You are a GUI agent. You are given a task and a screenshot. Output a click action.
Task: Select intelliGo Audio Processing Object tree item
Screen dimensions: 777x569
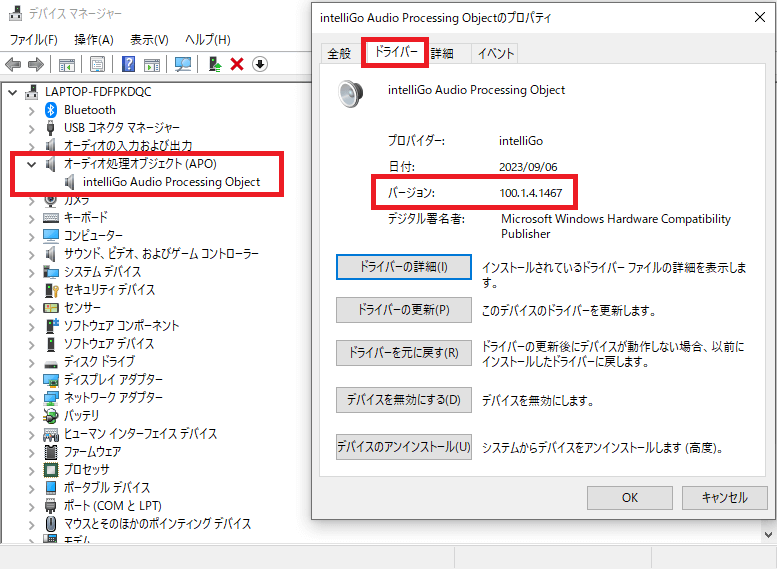171,182
